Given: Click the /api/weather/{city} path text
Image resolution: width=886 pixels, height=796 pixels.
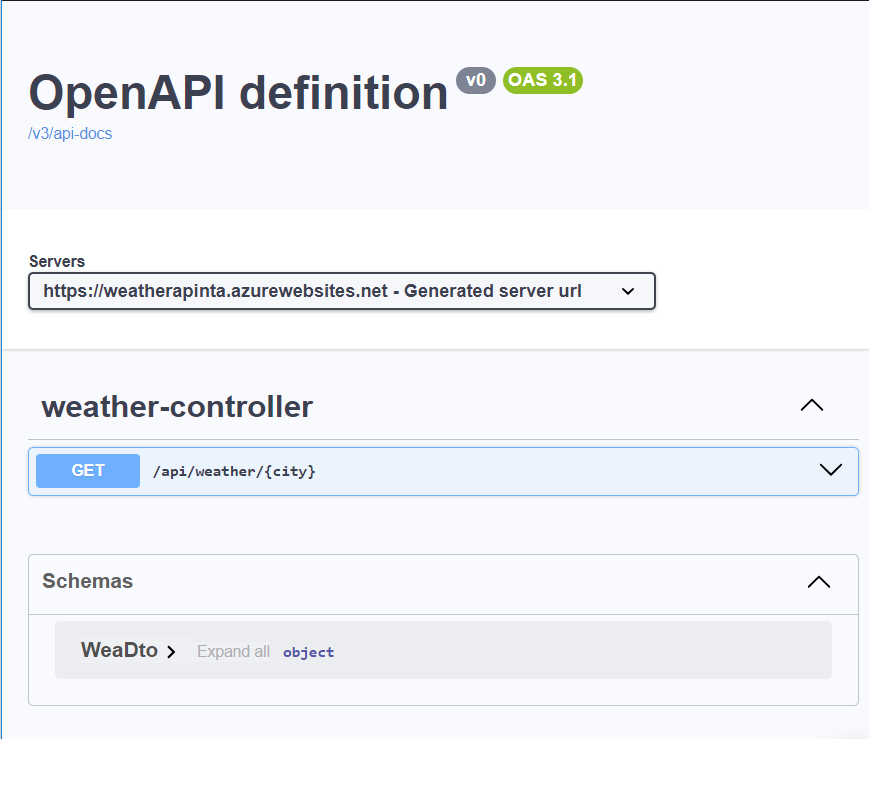Looking at the screenshot, I should coord(236,470).
